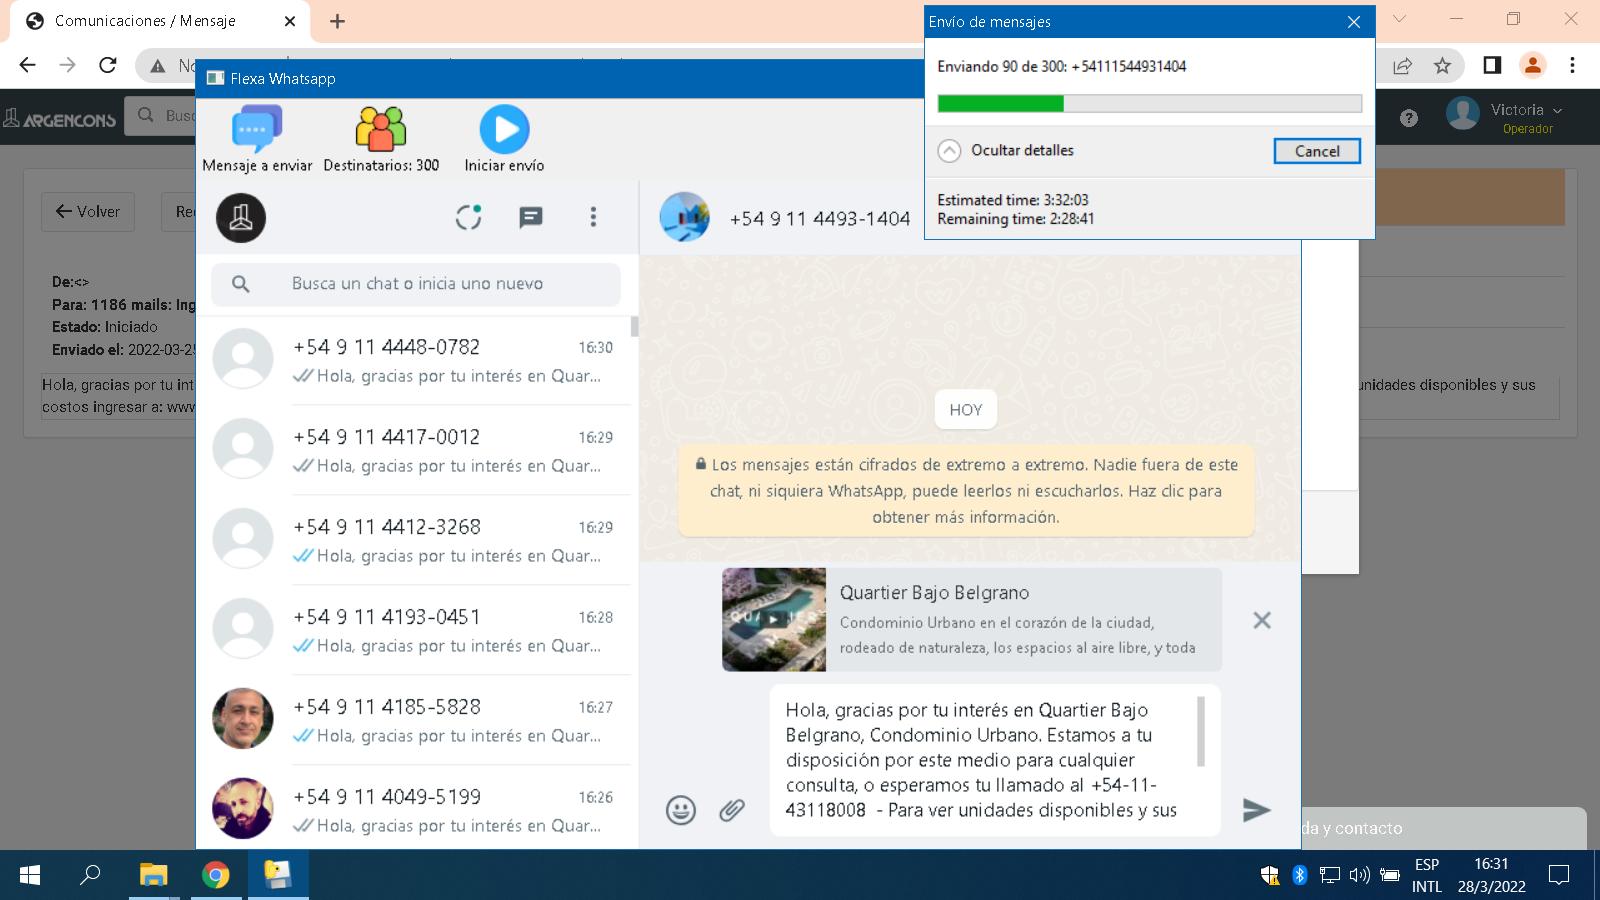The width and height of the screenshot is (1600, 900).
Task: Click the contact name +54 9 11 4493-1404 header
Action: coord(820,219)
